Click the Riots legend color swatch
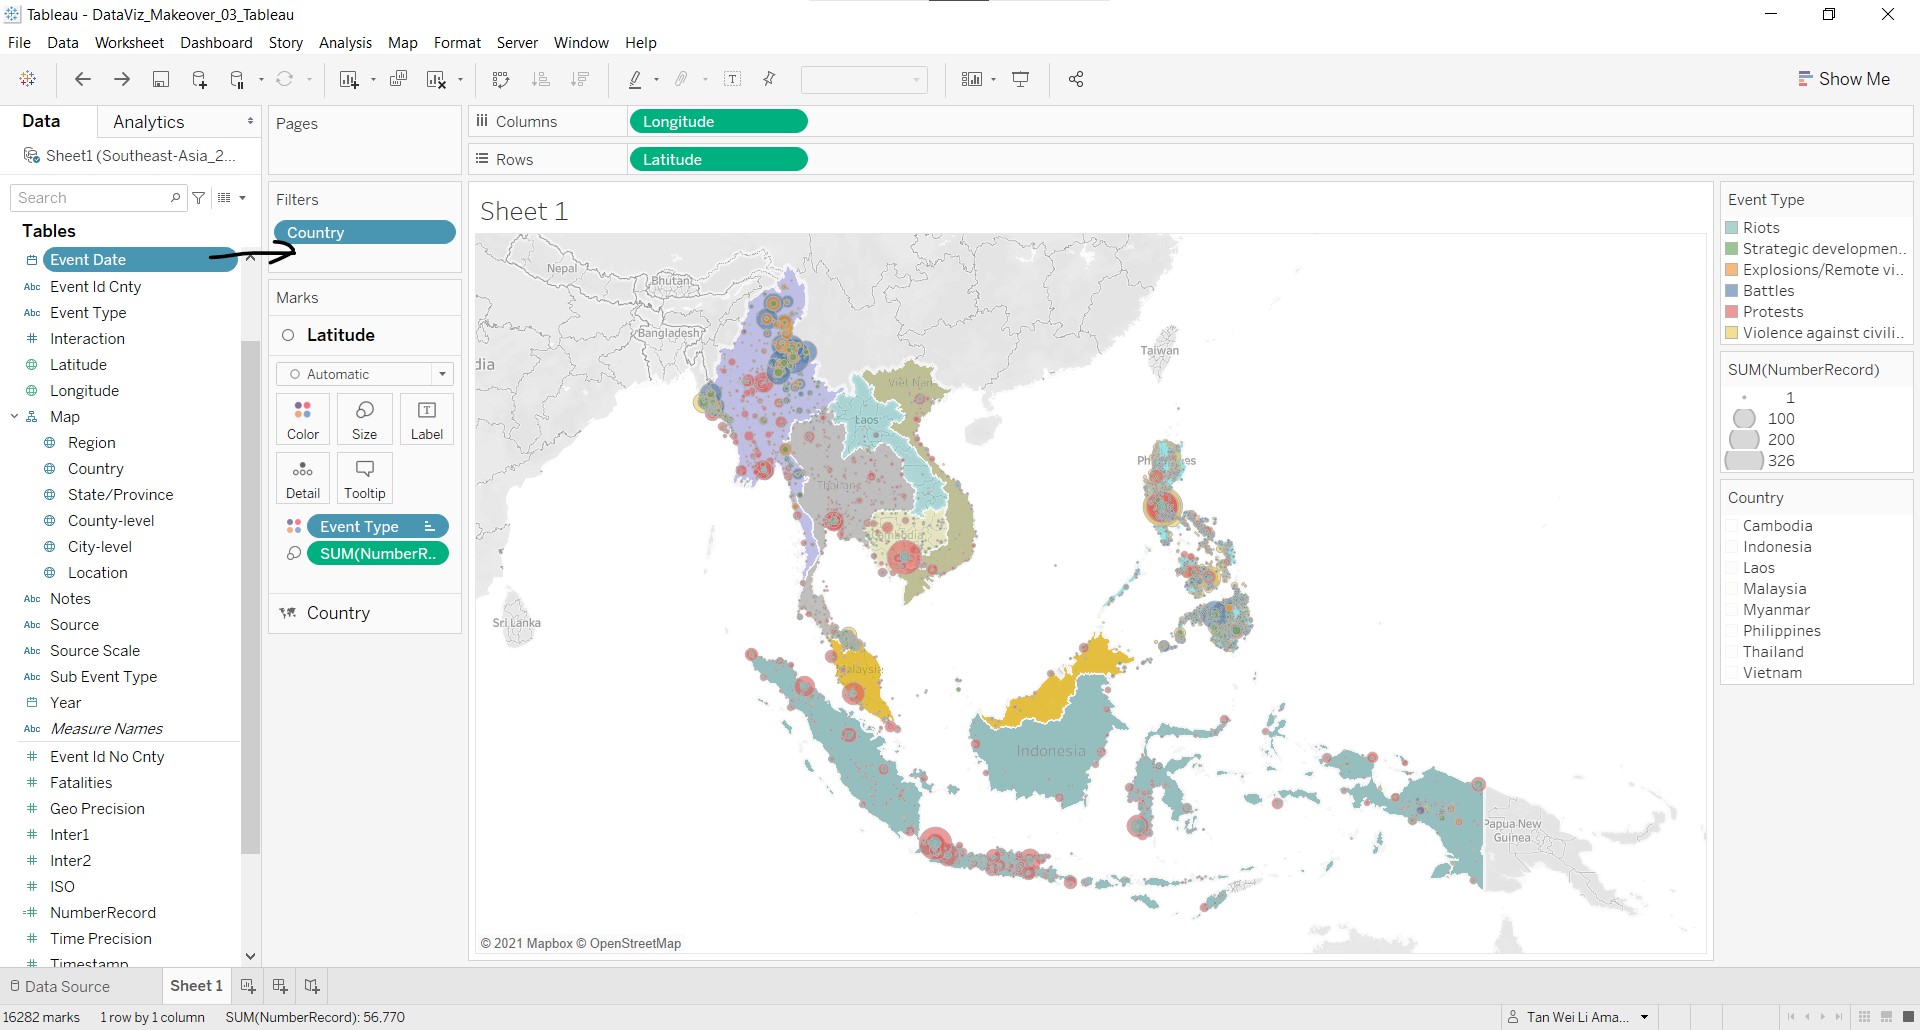Screen dimensions: 1920x1030 pos(1732,228)
